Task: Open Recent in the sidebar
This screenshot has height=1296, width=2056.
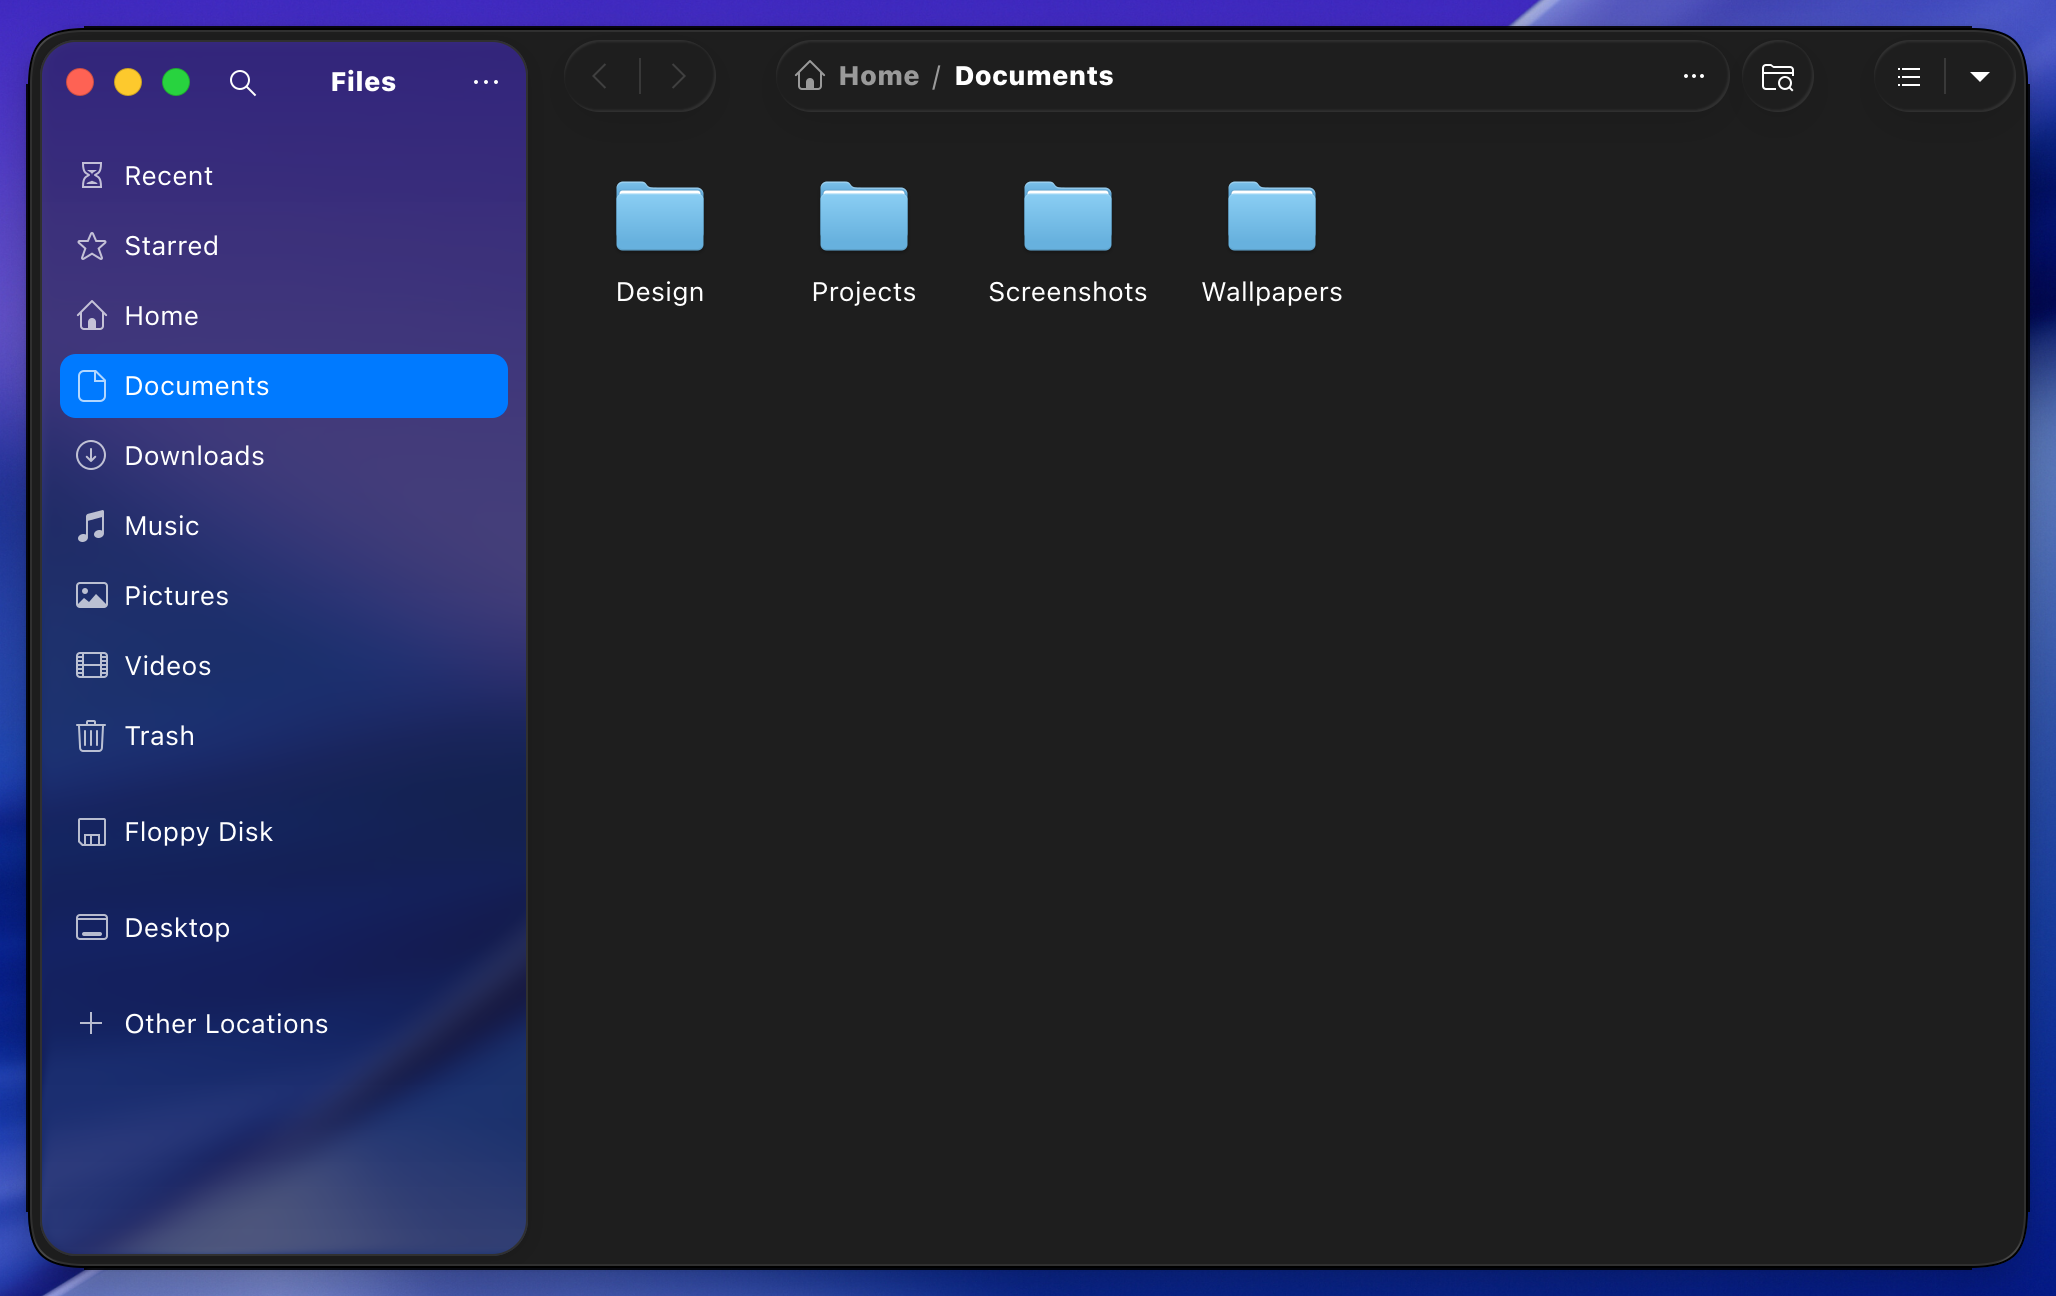Action: click(x=284, y=176)
